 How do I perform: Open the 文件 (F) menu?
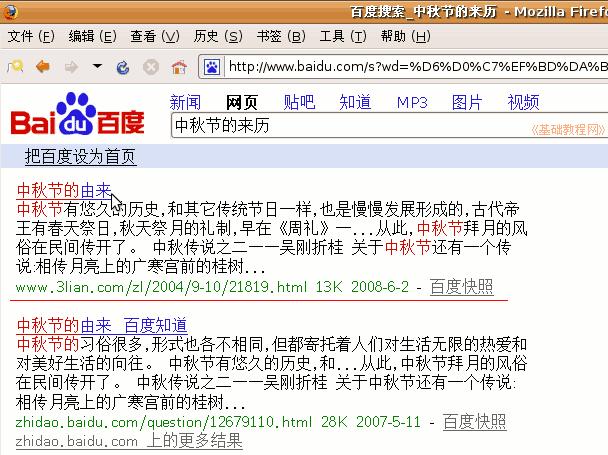click(31, 37)
